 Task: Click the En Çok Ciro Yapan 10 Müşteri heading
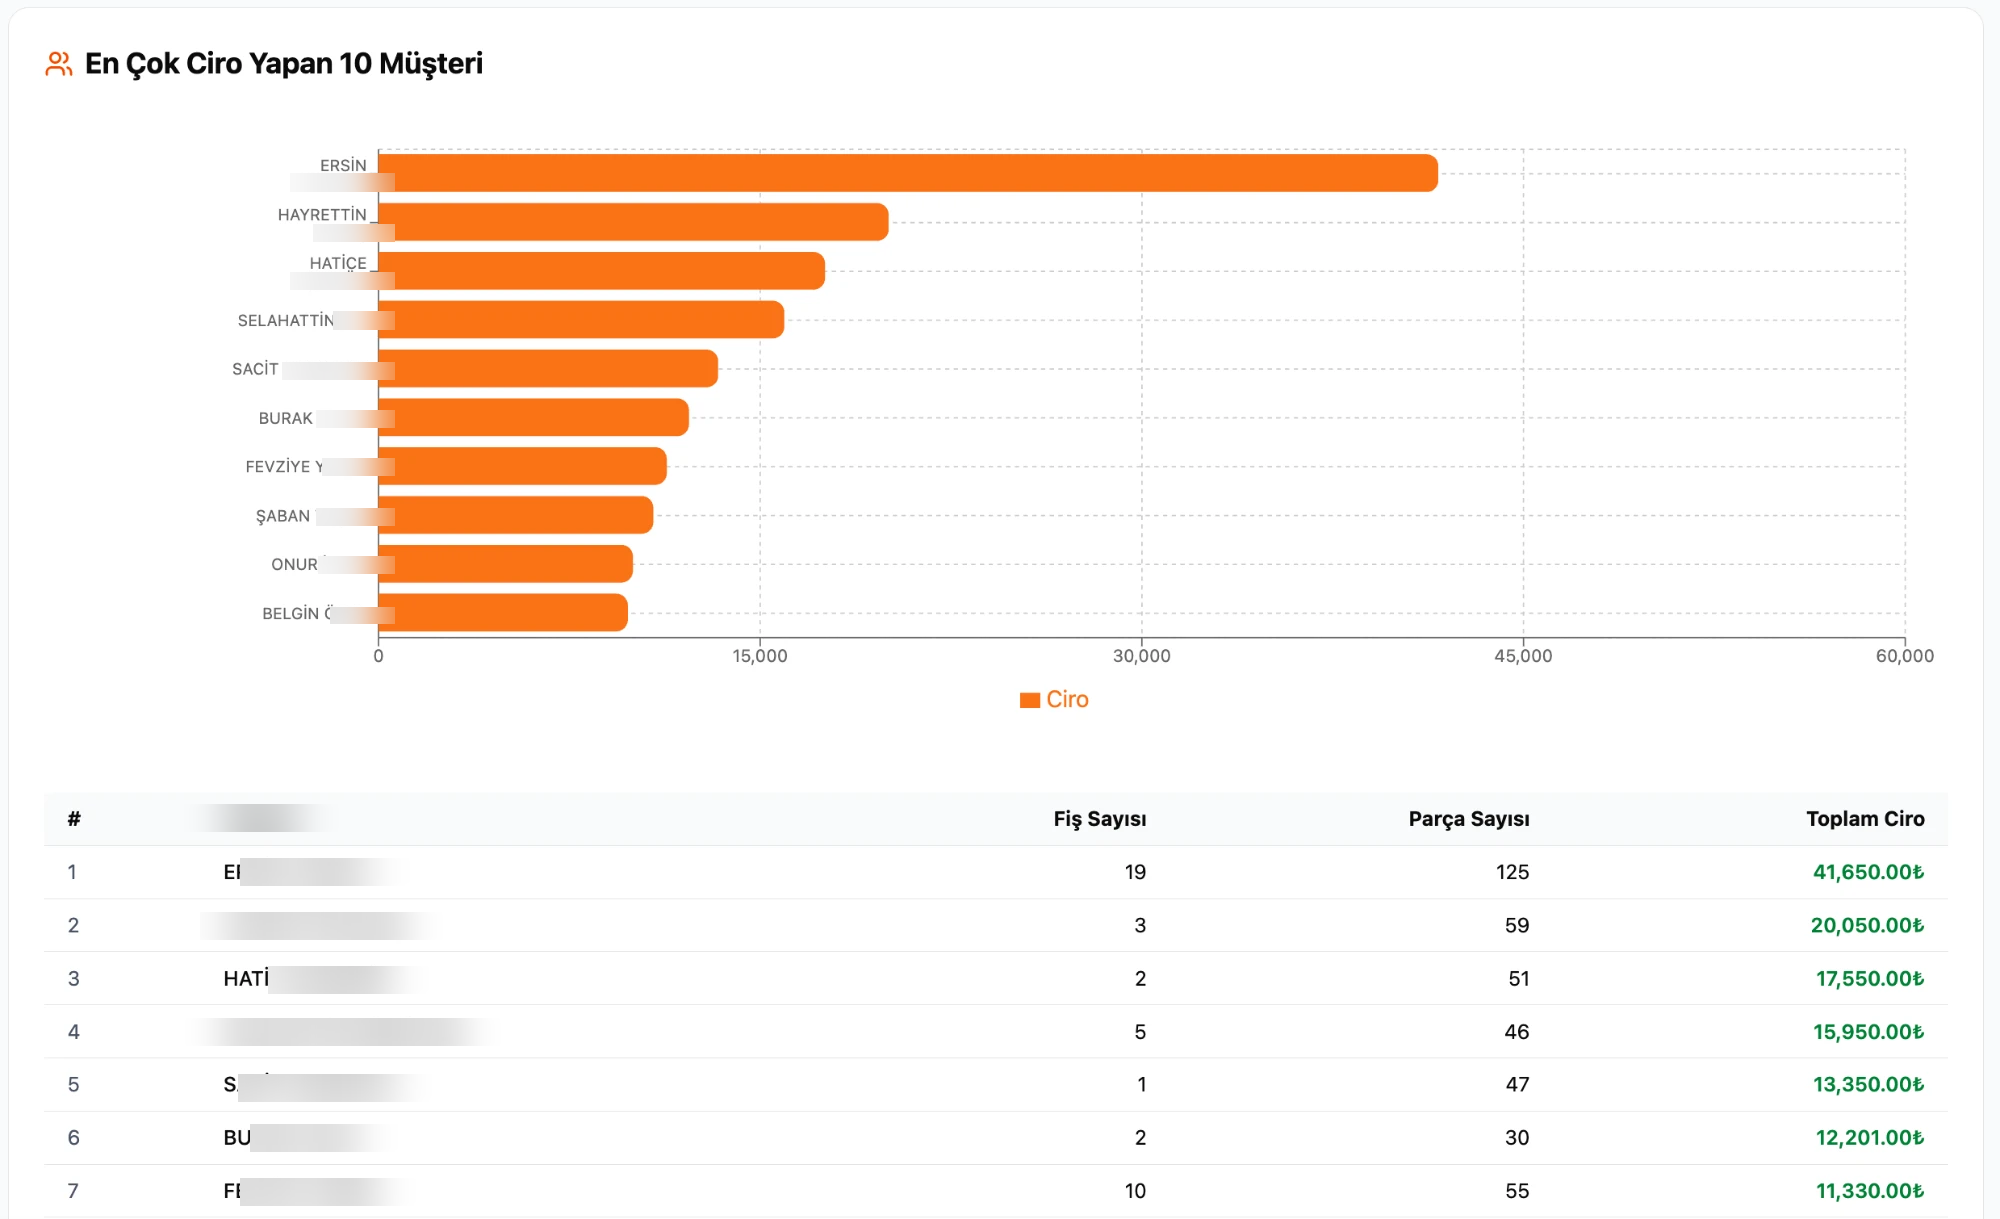click(284, 64)
